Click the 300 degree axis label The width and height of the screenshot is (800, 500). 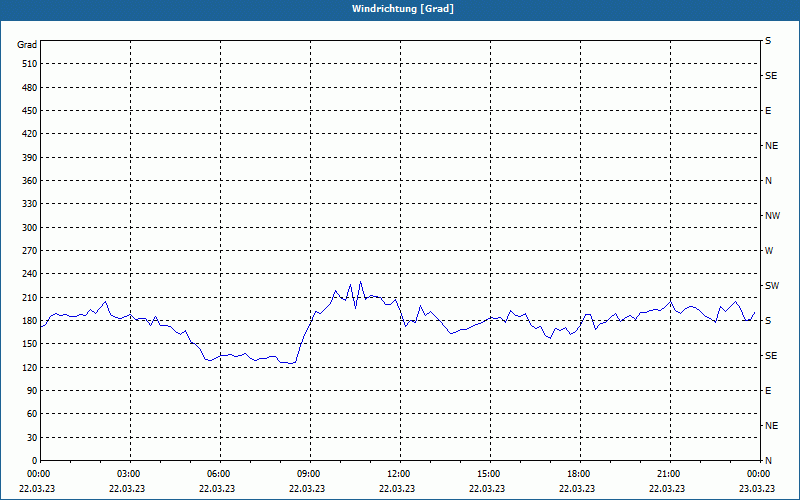(30, 228)
